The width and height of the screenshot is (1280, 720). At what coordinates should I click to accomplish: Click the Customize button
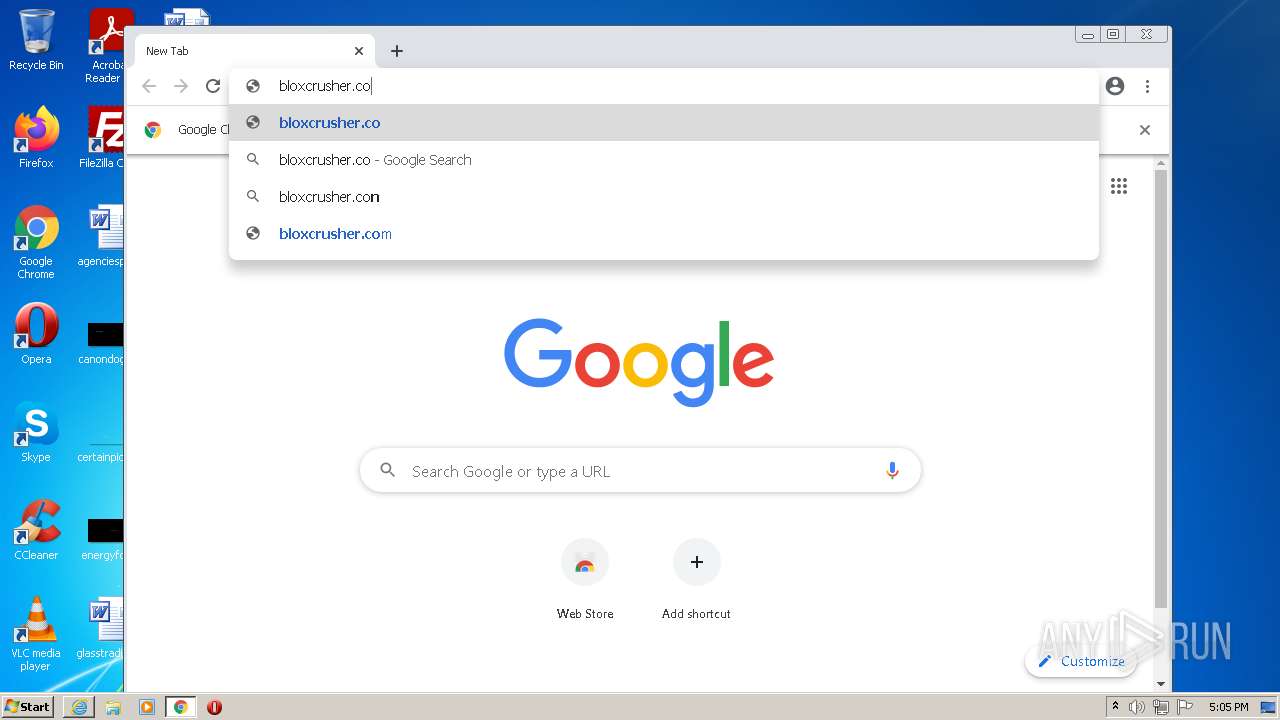1081,661
